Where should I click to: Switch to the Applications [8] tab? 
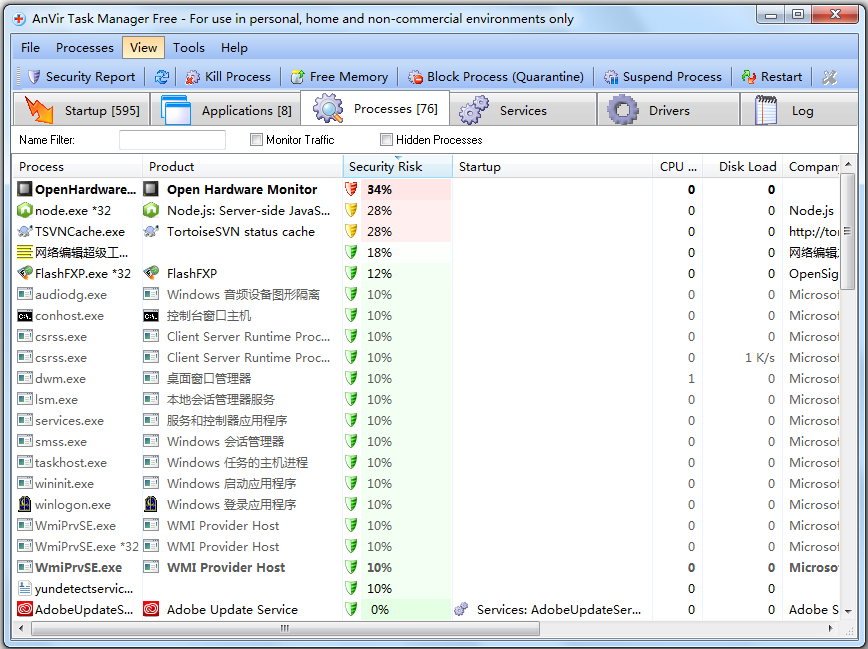tap(226, 110)
